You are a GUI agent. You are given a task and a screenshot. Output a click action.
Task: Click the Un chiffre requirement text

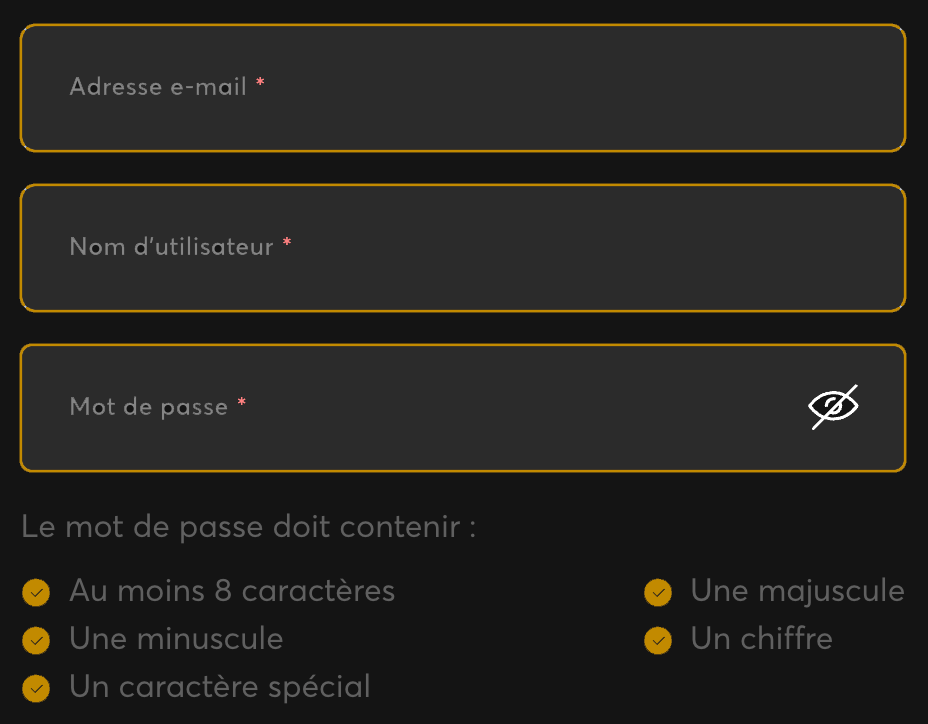click(x=762, y=638)
